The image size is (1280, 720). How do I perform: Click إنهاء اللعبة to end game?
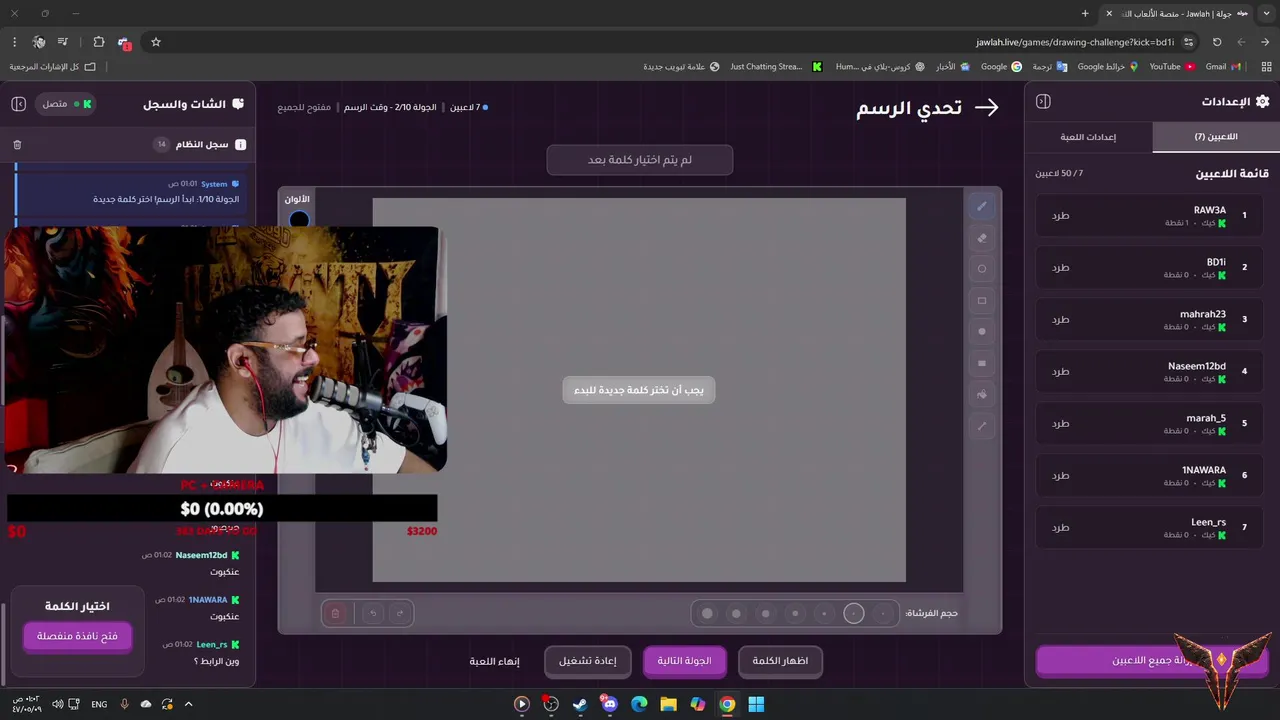[495, 662]
